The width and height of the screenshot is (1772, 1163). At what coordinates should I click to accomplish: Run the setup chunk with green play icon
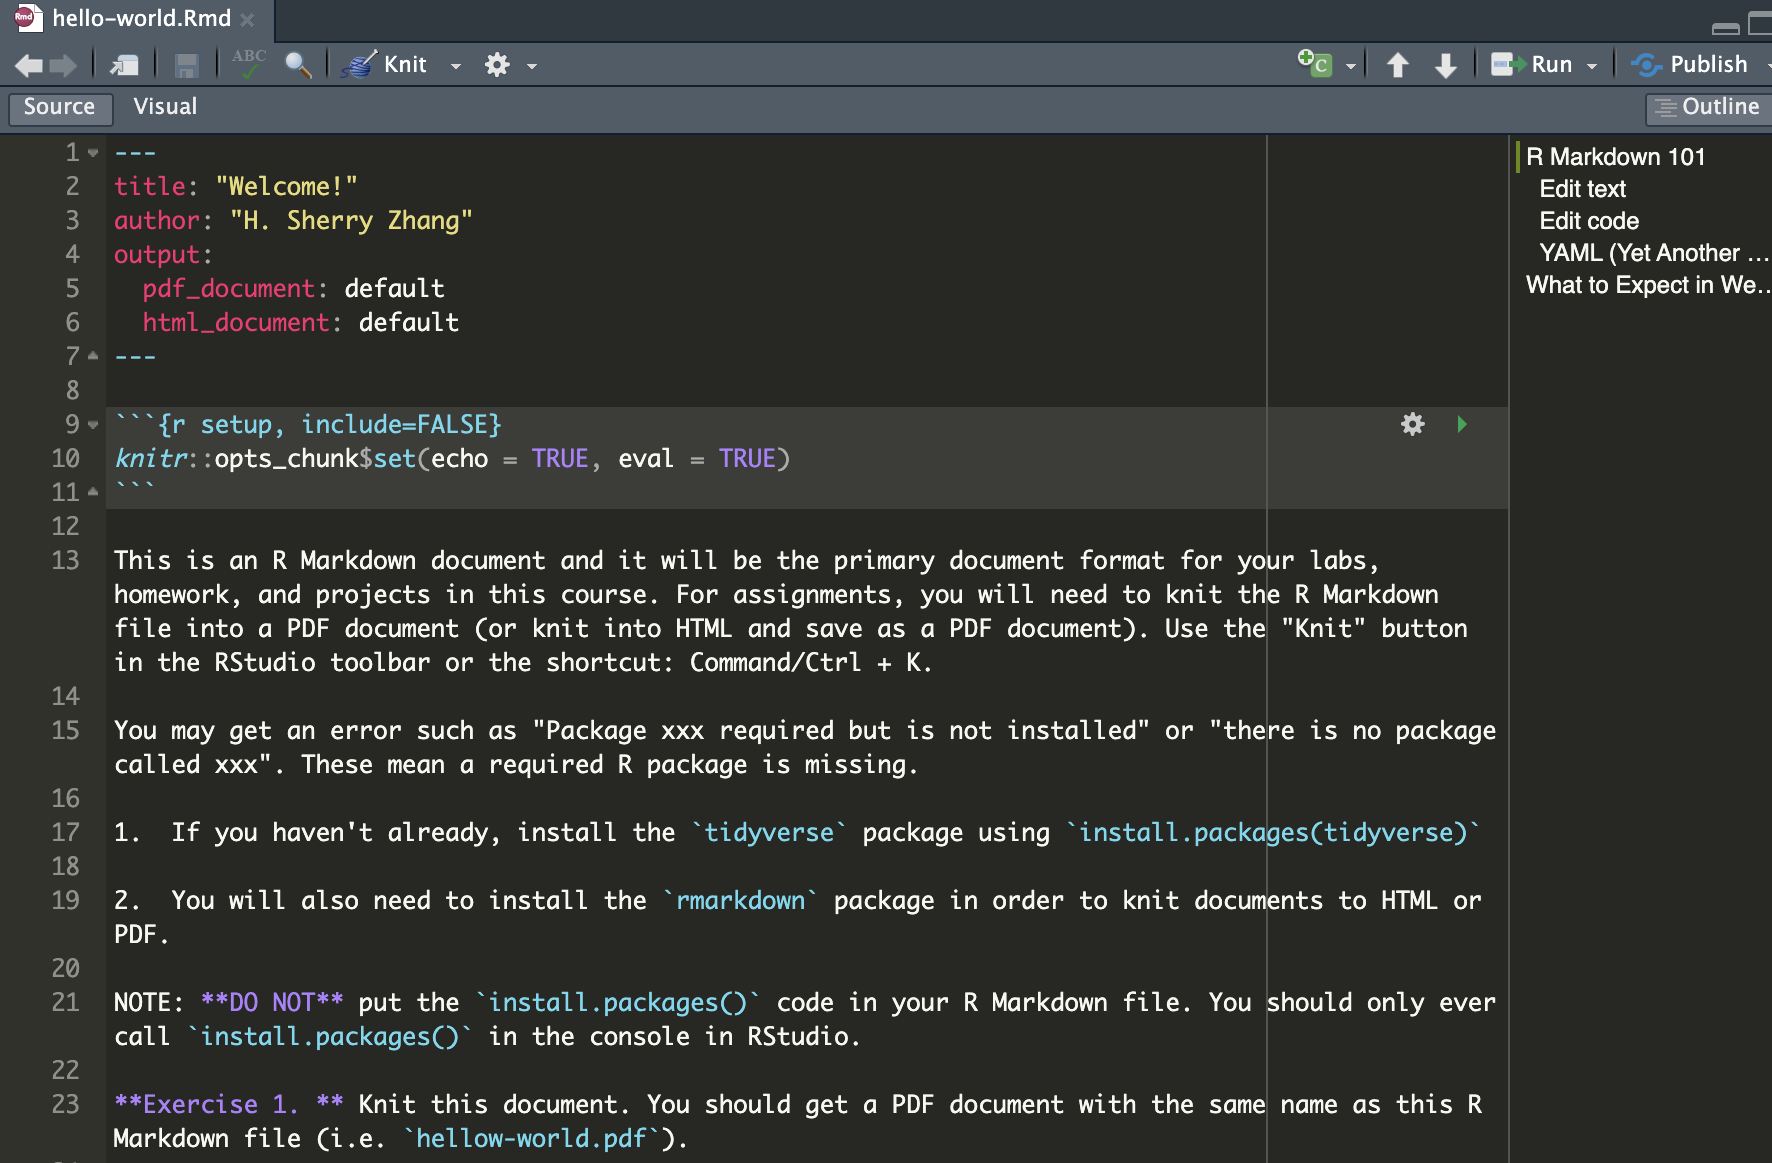coord(1461,424)
